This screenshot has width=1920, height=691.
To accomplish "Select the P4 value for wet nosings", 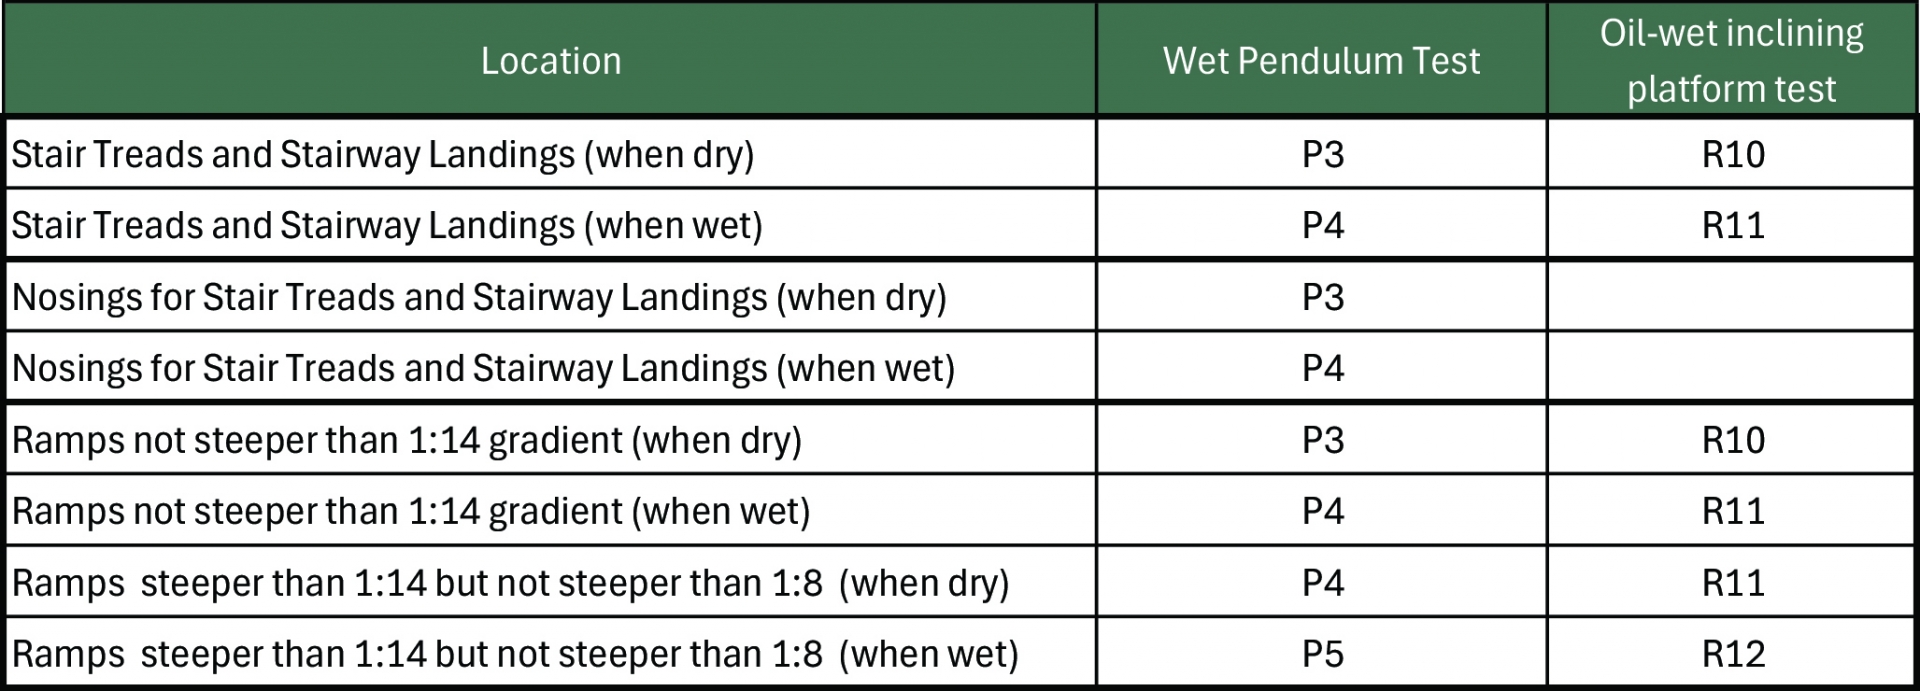I will pos(1322,369).
